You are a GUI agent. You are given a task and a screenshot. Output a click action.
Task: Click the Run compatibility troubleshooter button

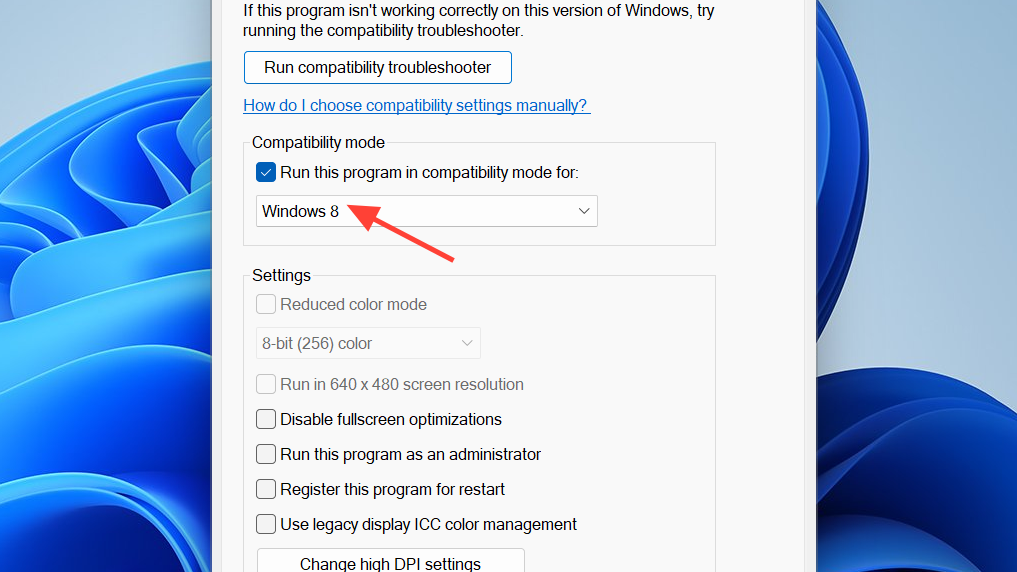[x=377, y=67]
